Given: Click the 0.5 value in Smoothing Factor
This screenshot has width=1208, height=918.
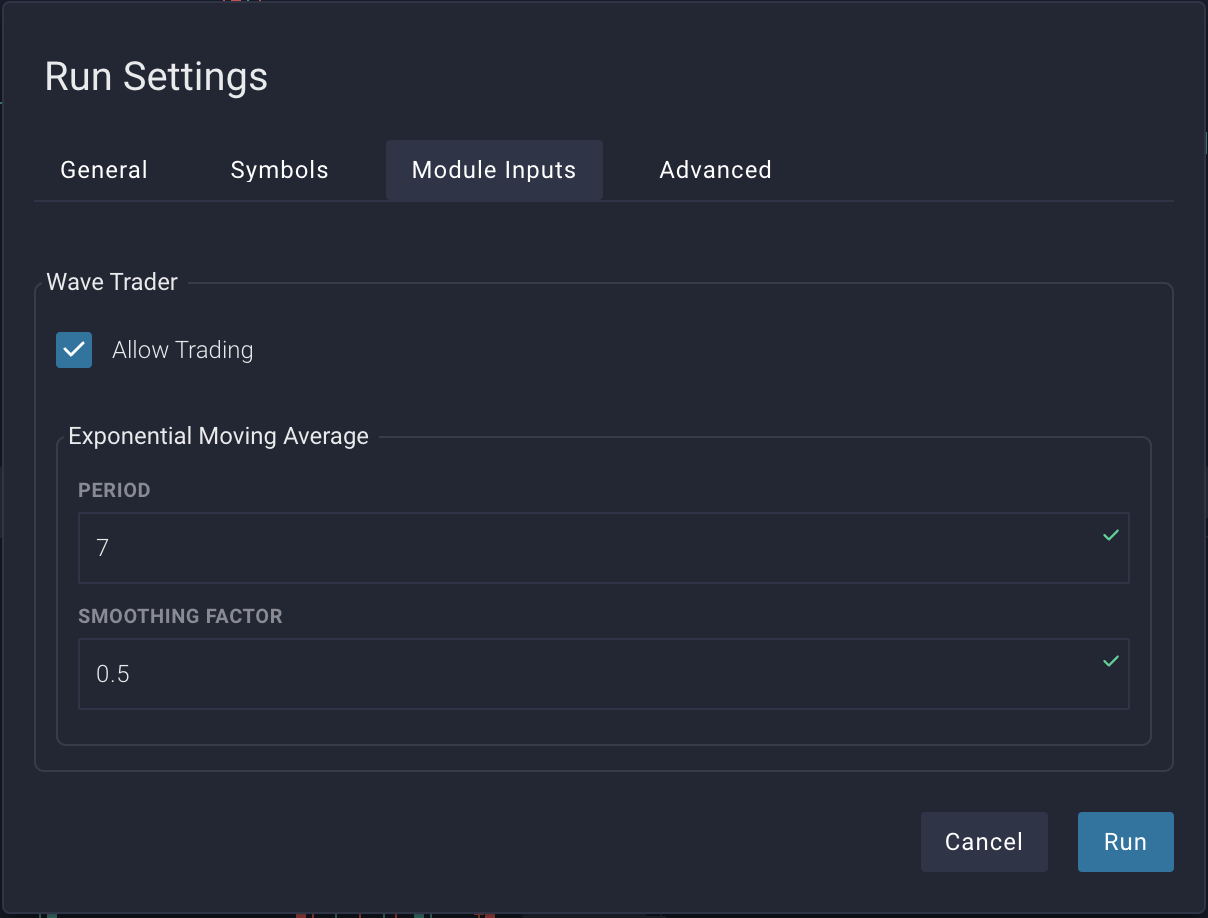Looking at the screenshot, I should tap(113, 674).
